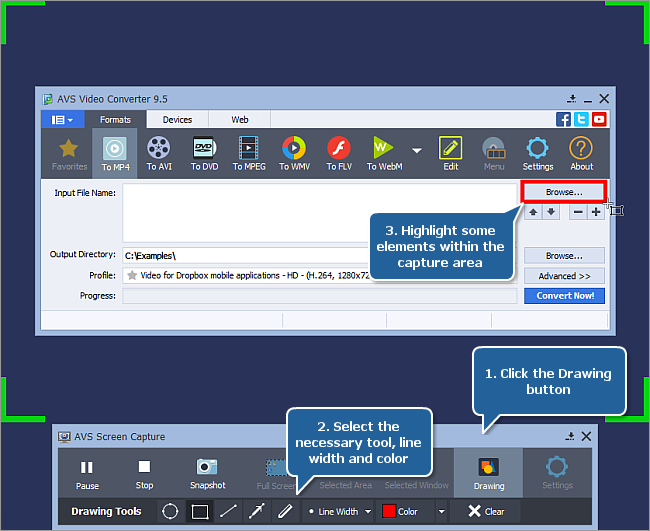Add input file with plus button
The height and width of the screenshot is (531, 650).
[x=596, y=212]
